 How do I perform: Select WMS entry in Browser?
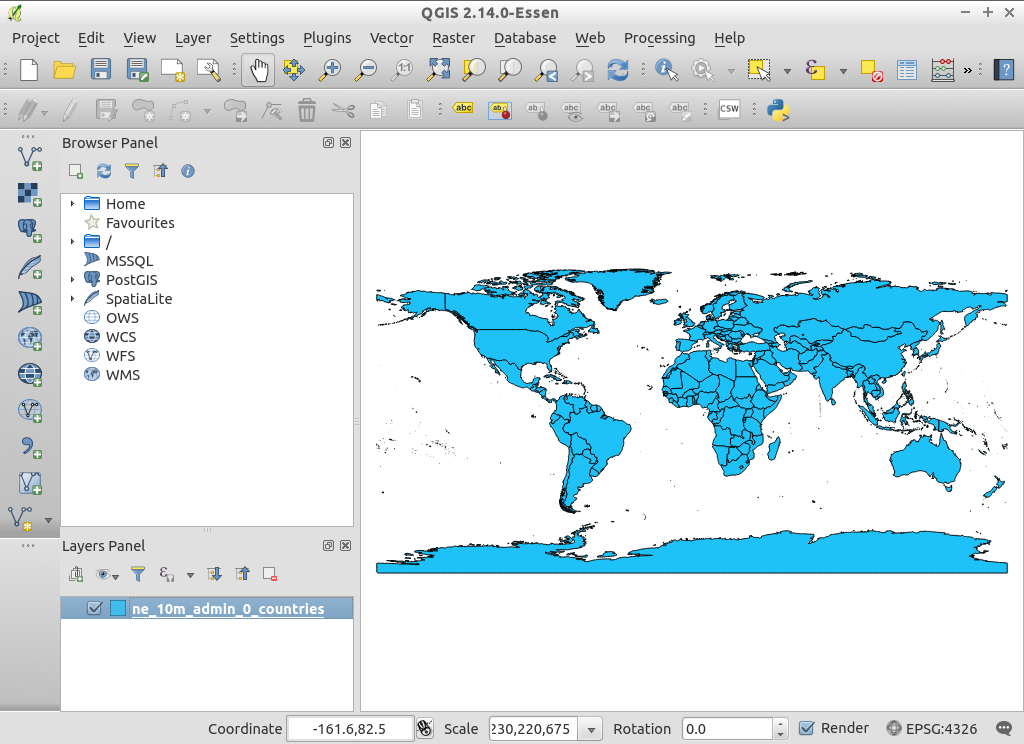coord(123,375)
